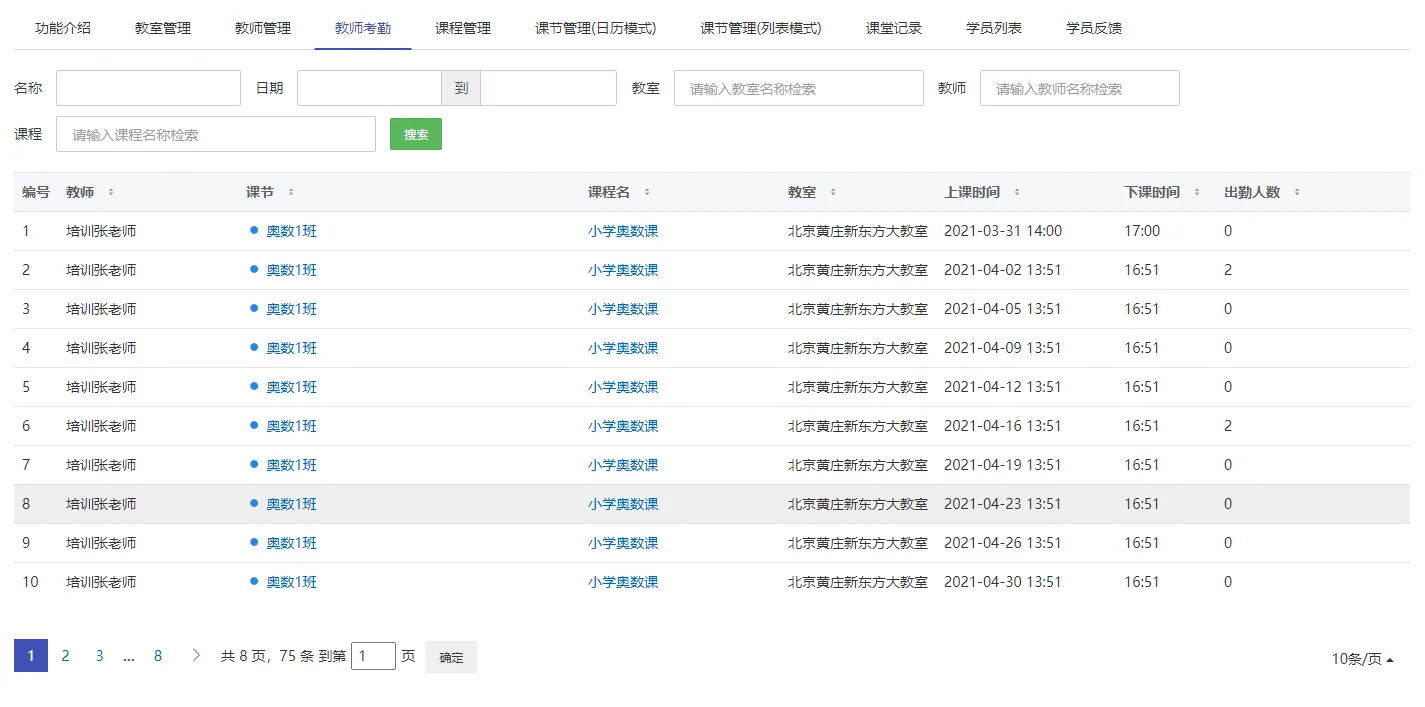Image resolution: width=1425 pixels, height=707 pixels.
Task: Focus the 教室 search input
Action: tap(799, 88)
